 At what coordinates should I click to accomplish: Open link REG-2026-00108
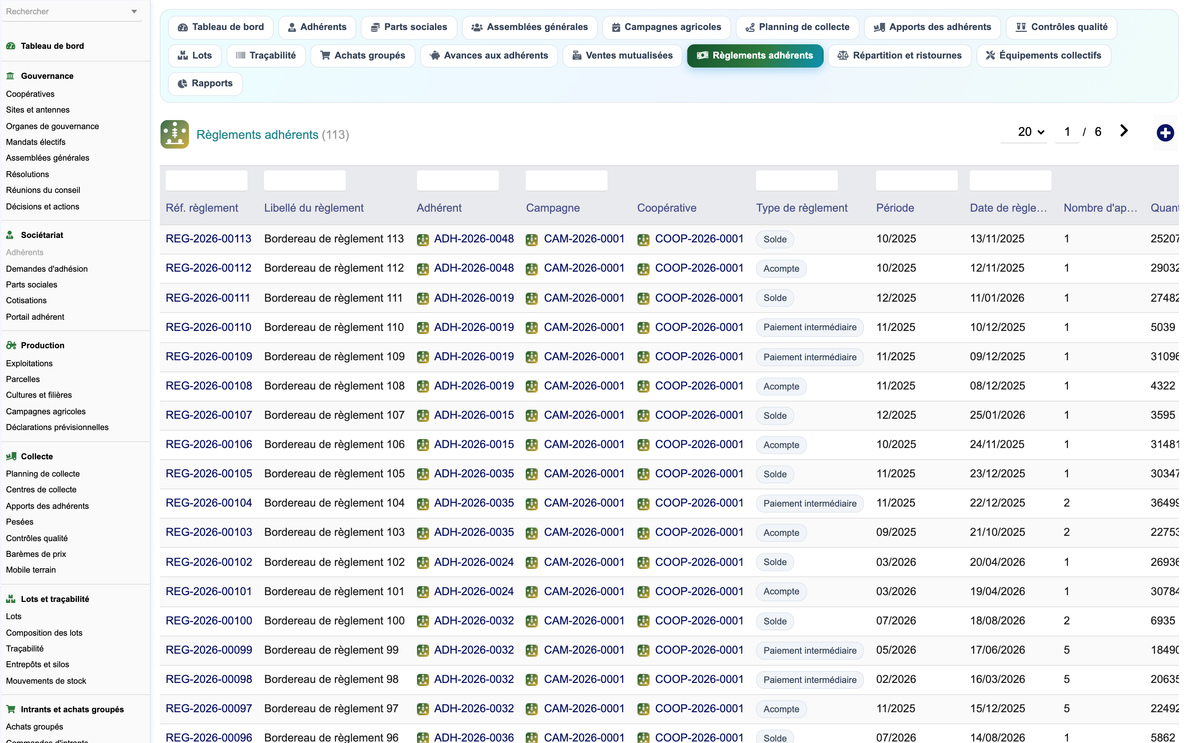[208, 386]
